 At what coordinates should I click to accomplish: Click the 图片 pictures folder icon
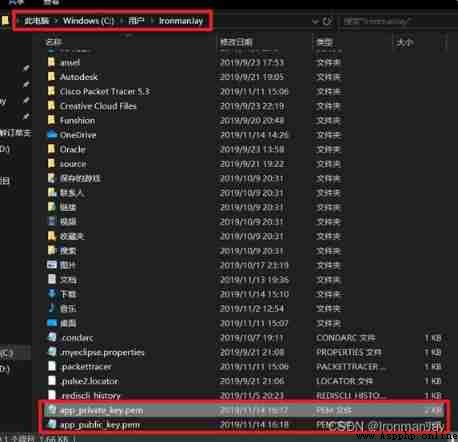(52, 265)
